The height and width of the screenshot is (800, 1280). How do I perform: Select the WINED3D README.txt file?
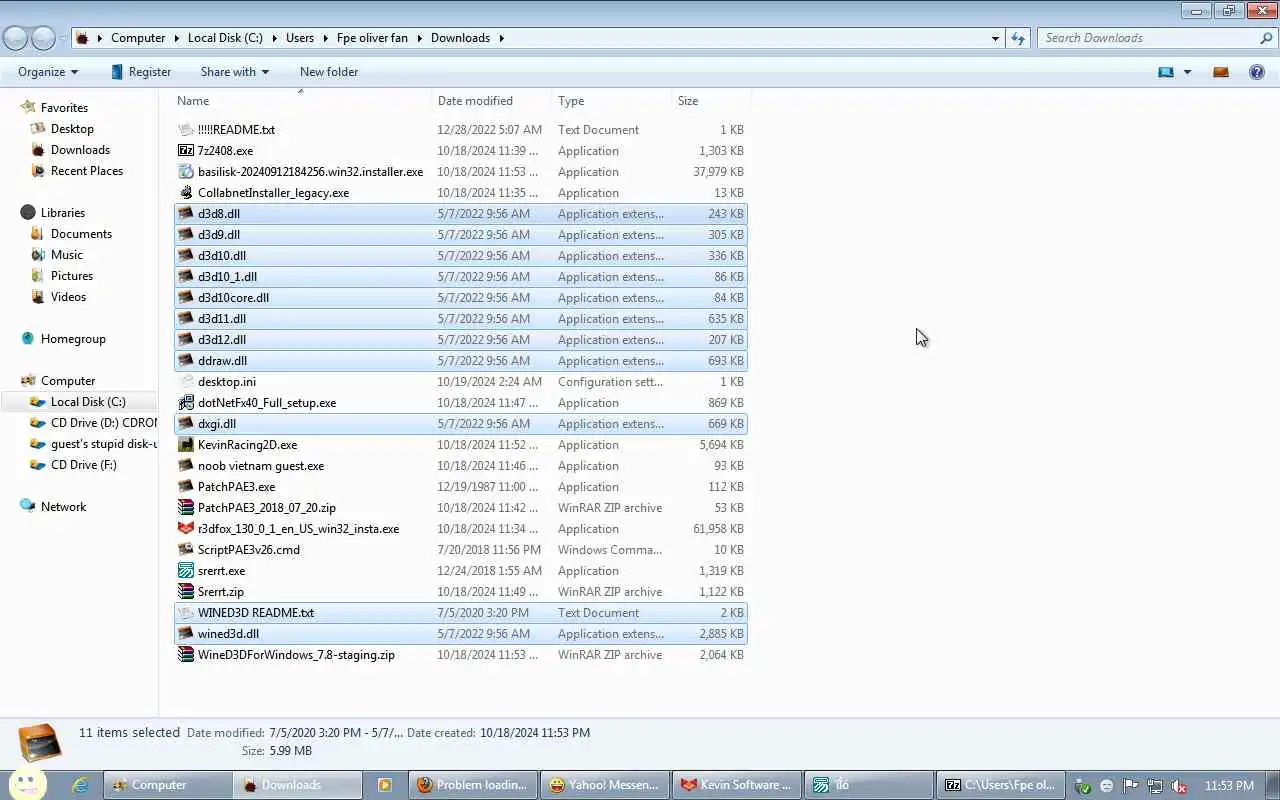point(461,613)
